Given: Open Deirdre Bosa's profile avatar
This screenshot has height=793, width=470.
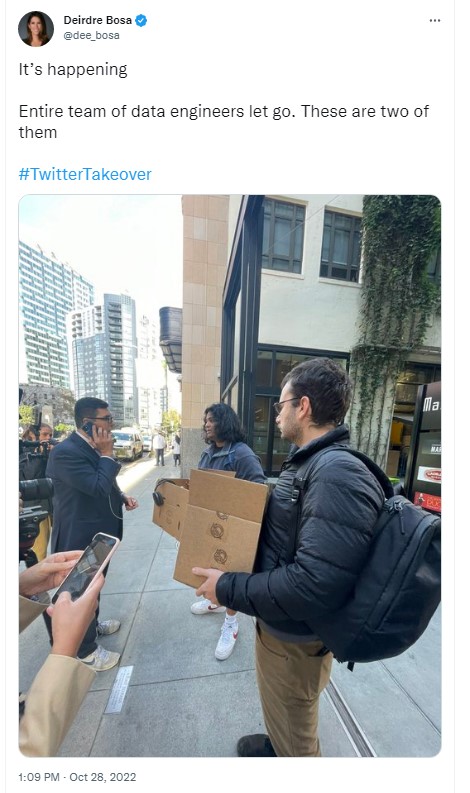Looking at the screenshot, I should (36, 28).
